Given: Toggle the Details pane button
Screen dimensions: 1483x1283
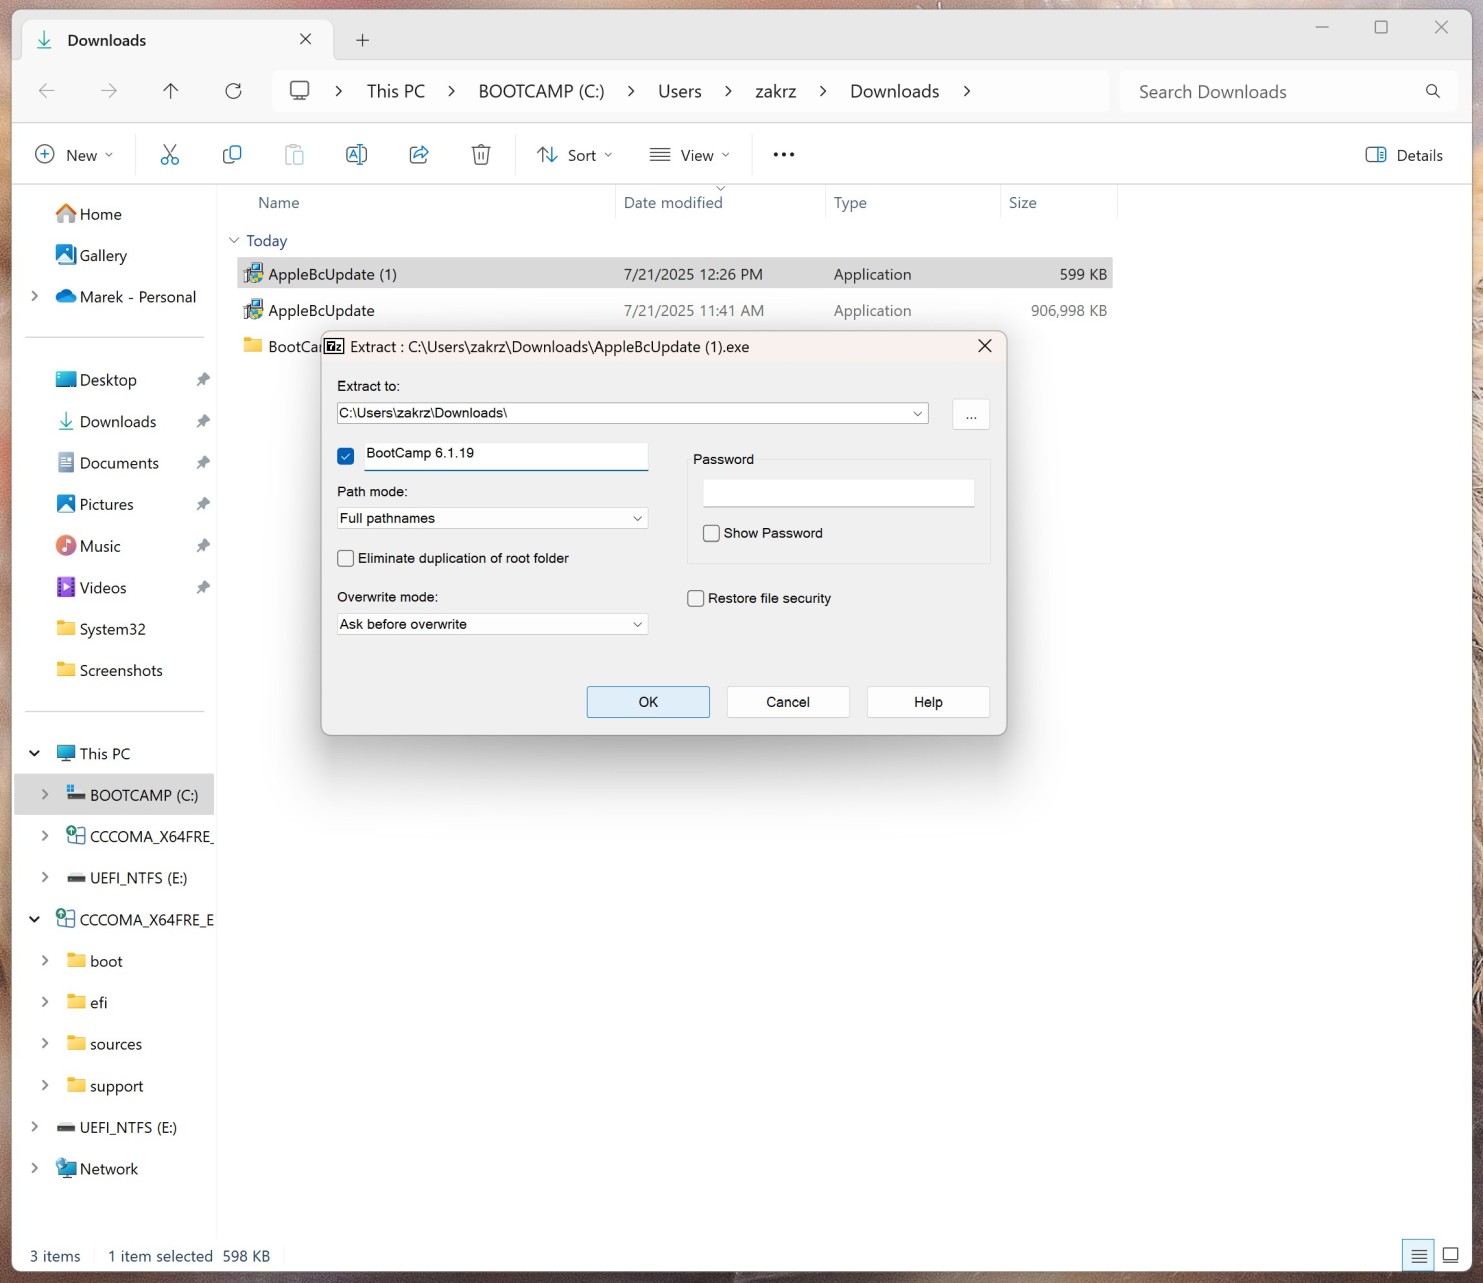Looking at the screenshot, I should (1404, 155).
